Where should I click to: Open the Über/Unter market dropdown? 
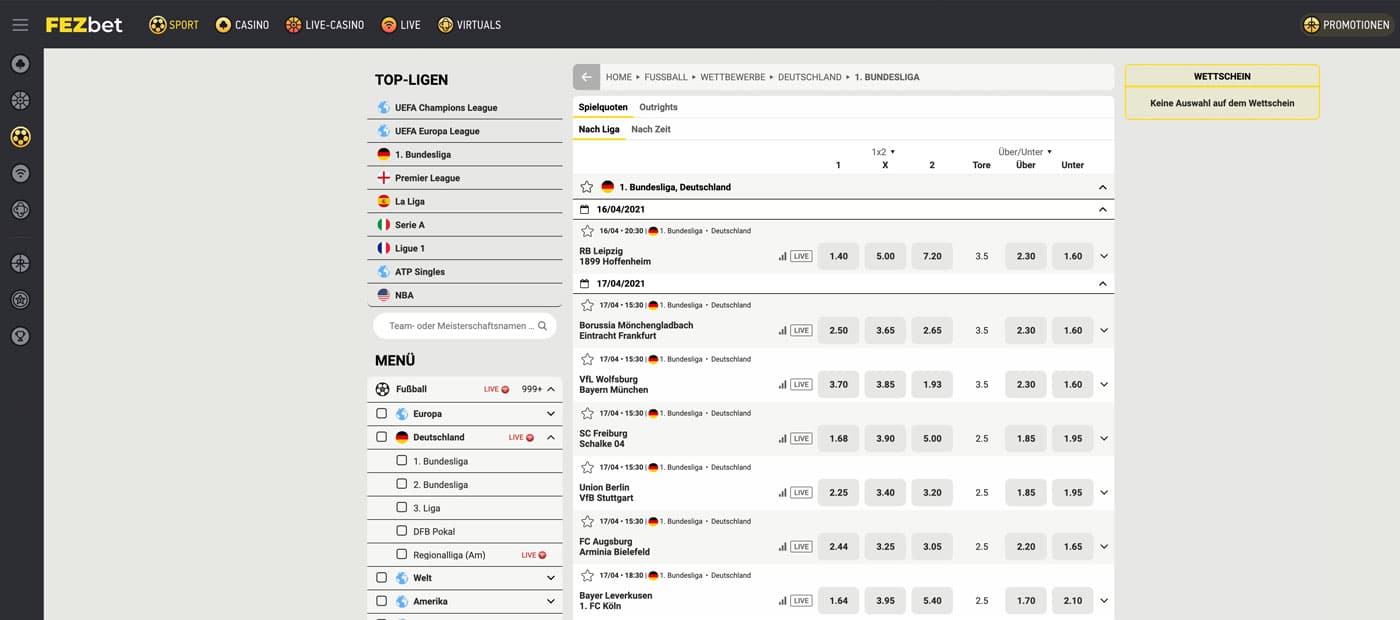[1025, 152]
